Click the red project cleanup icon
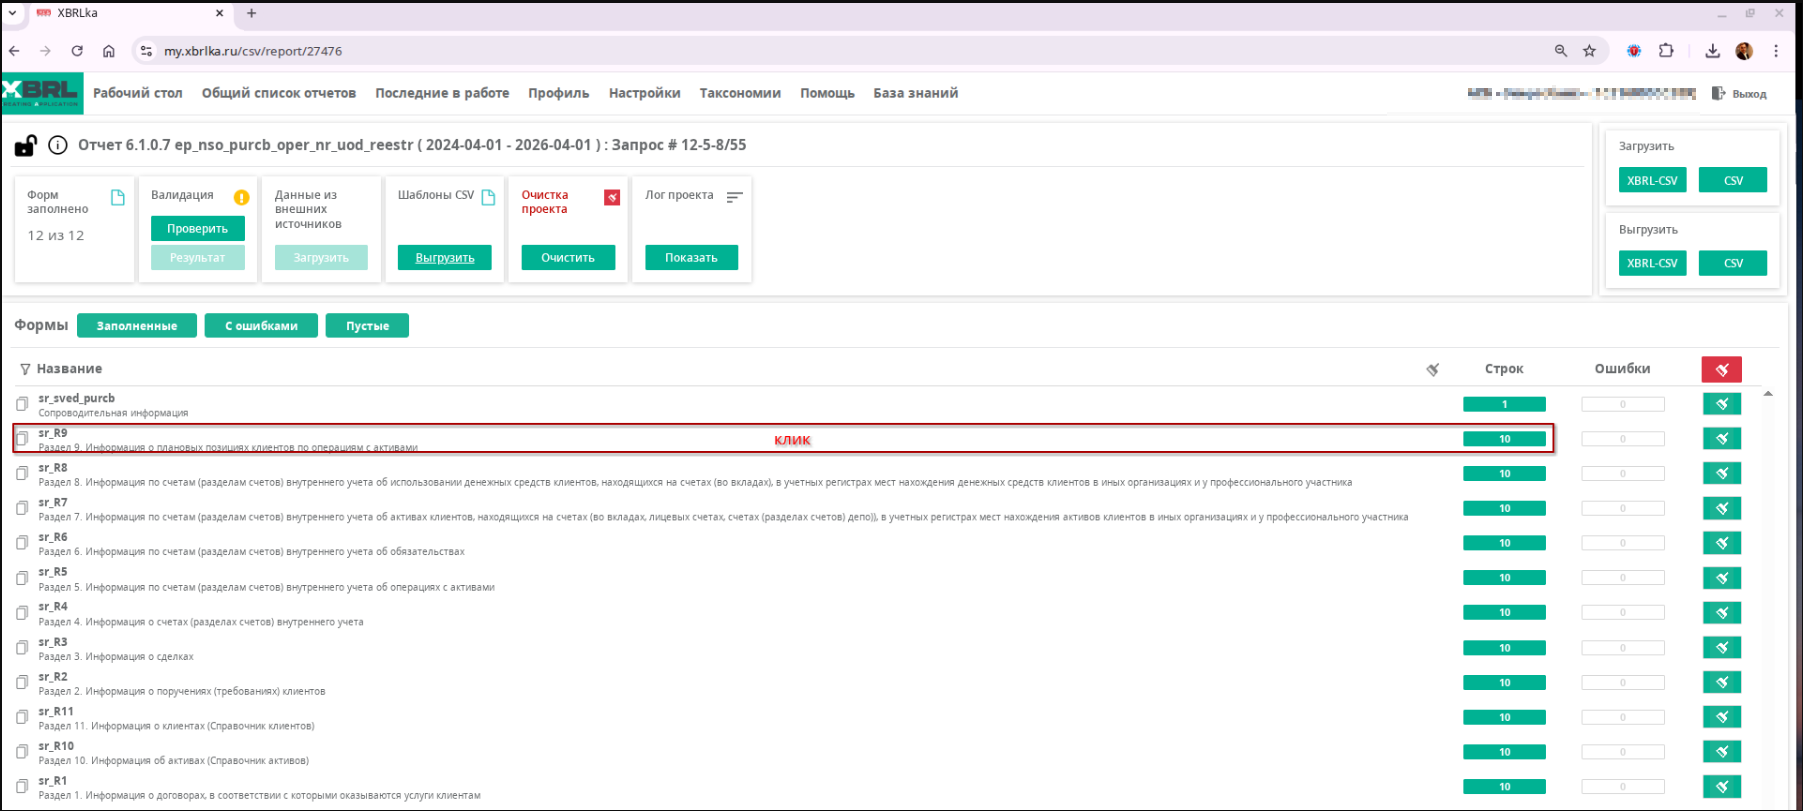This screenshot has width=1803, height=811. [612, 197]
